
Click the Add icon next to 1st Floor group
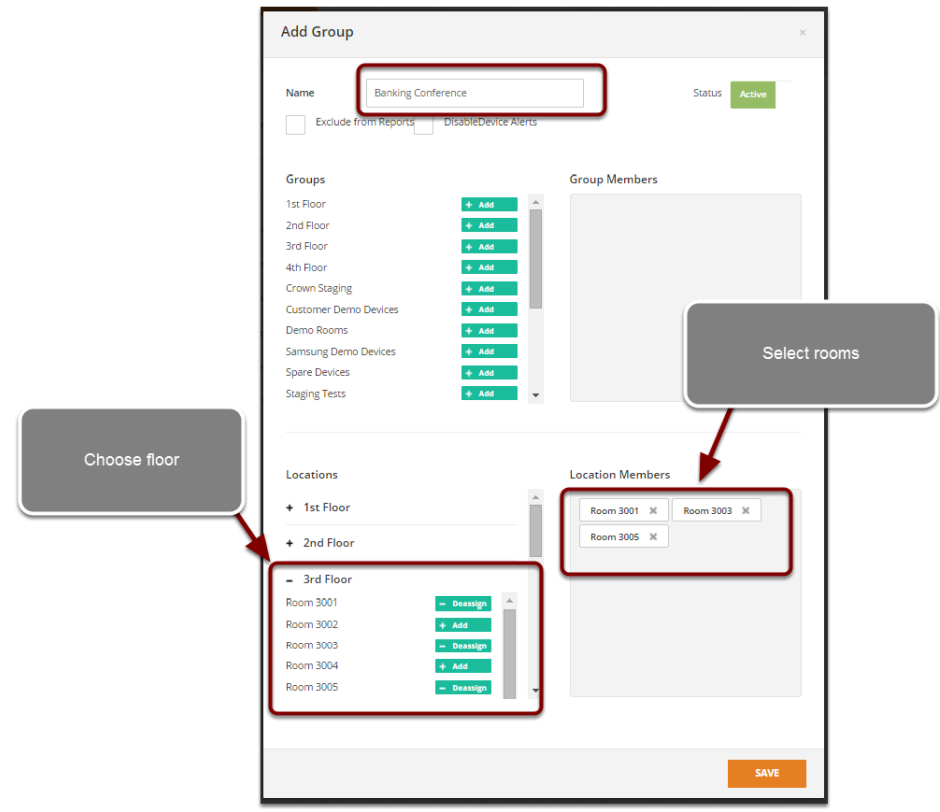pyautogui.click(x=488, y=204)
